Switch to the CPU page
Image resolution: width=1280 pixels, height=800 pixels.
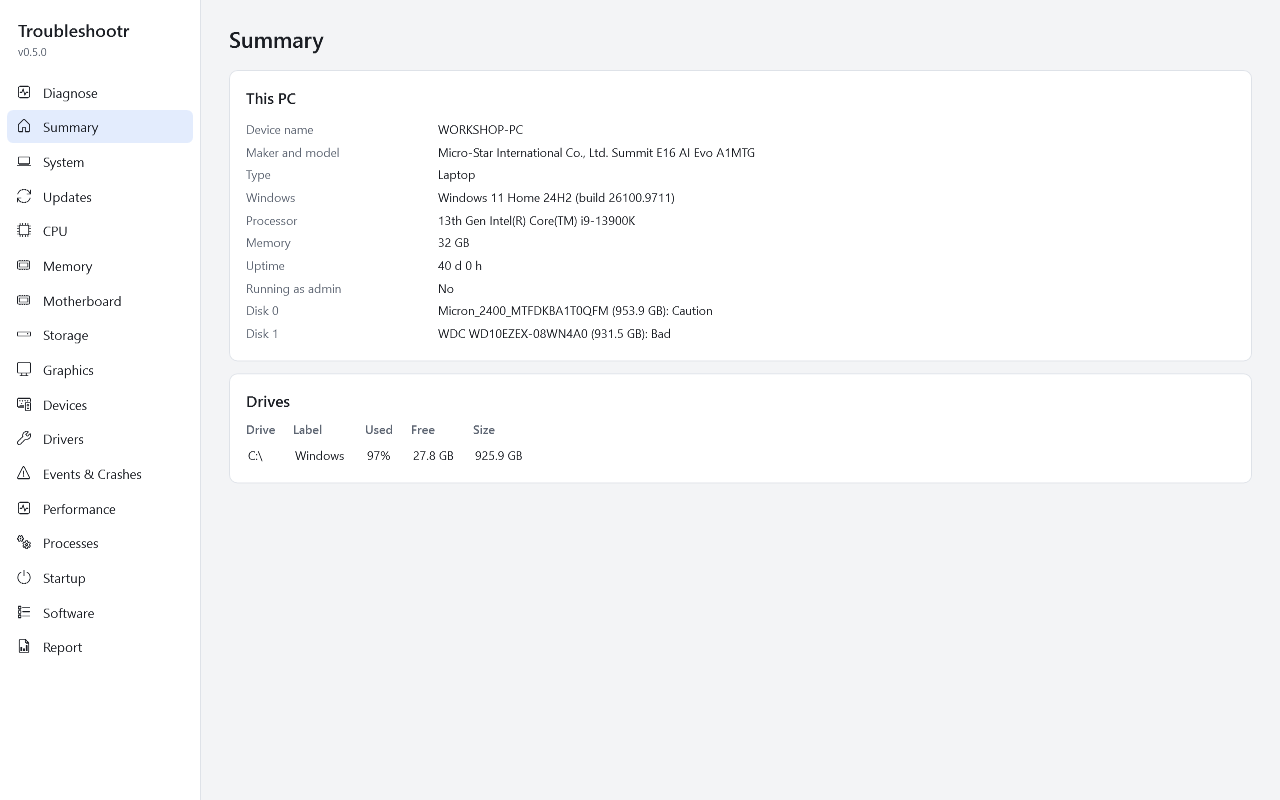(x=100, y=231)
